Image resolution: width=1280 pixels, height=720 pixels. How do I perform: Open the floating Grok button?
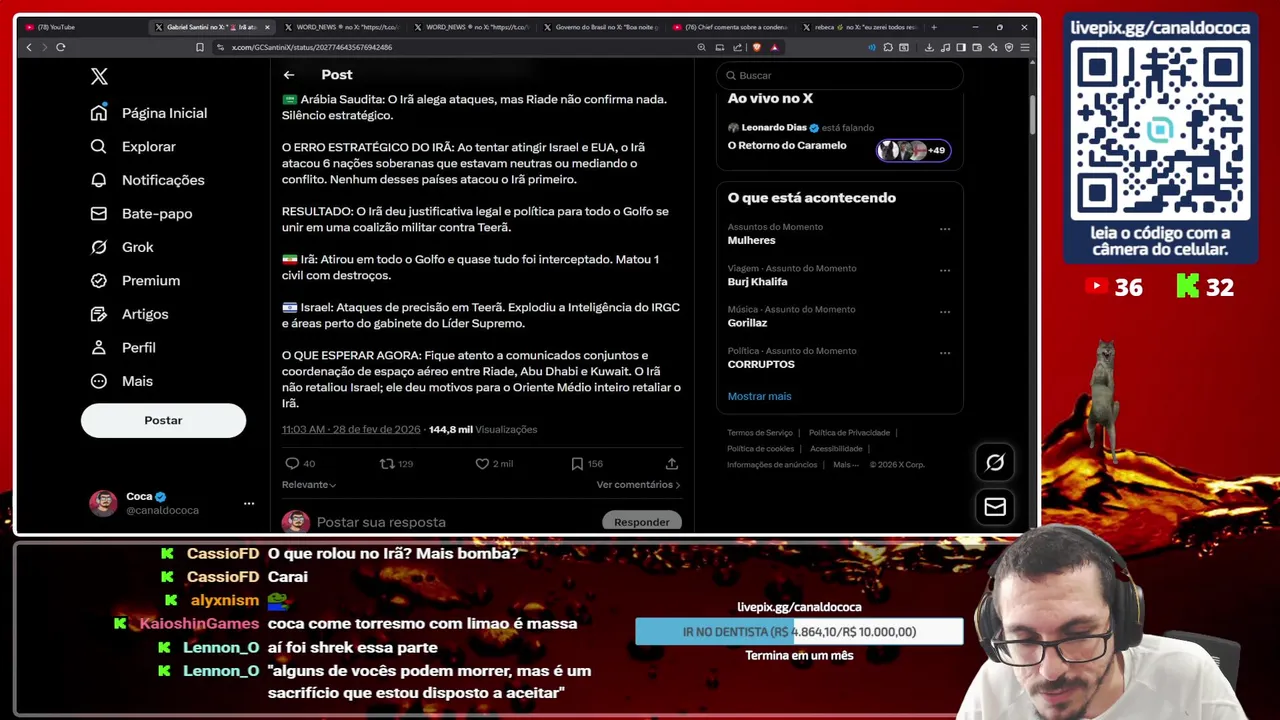tap(995, 462)
